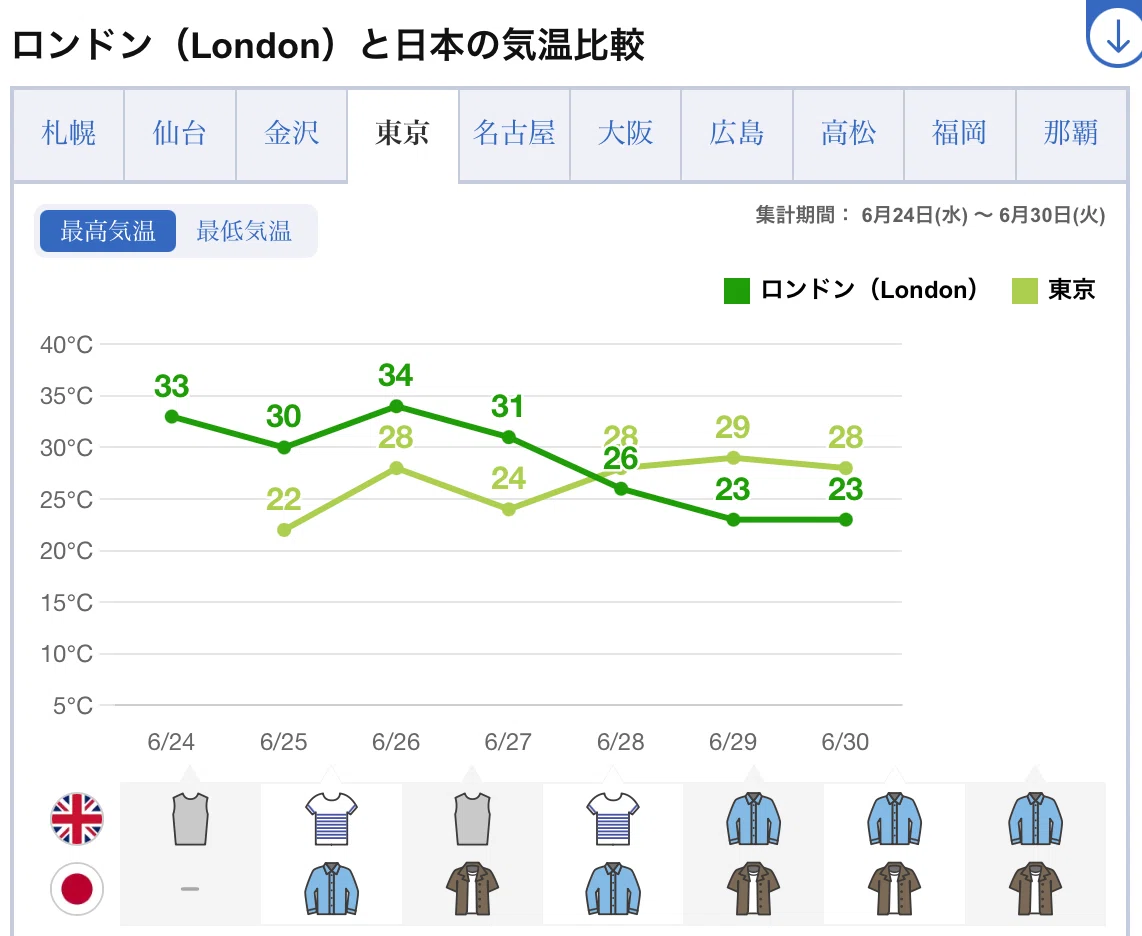Switch to the 最低気温 toggle

(x=244, y=231)
